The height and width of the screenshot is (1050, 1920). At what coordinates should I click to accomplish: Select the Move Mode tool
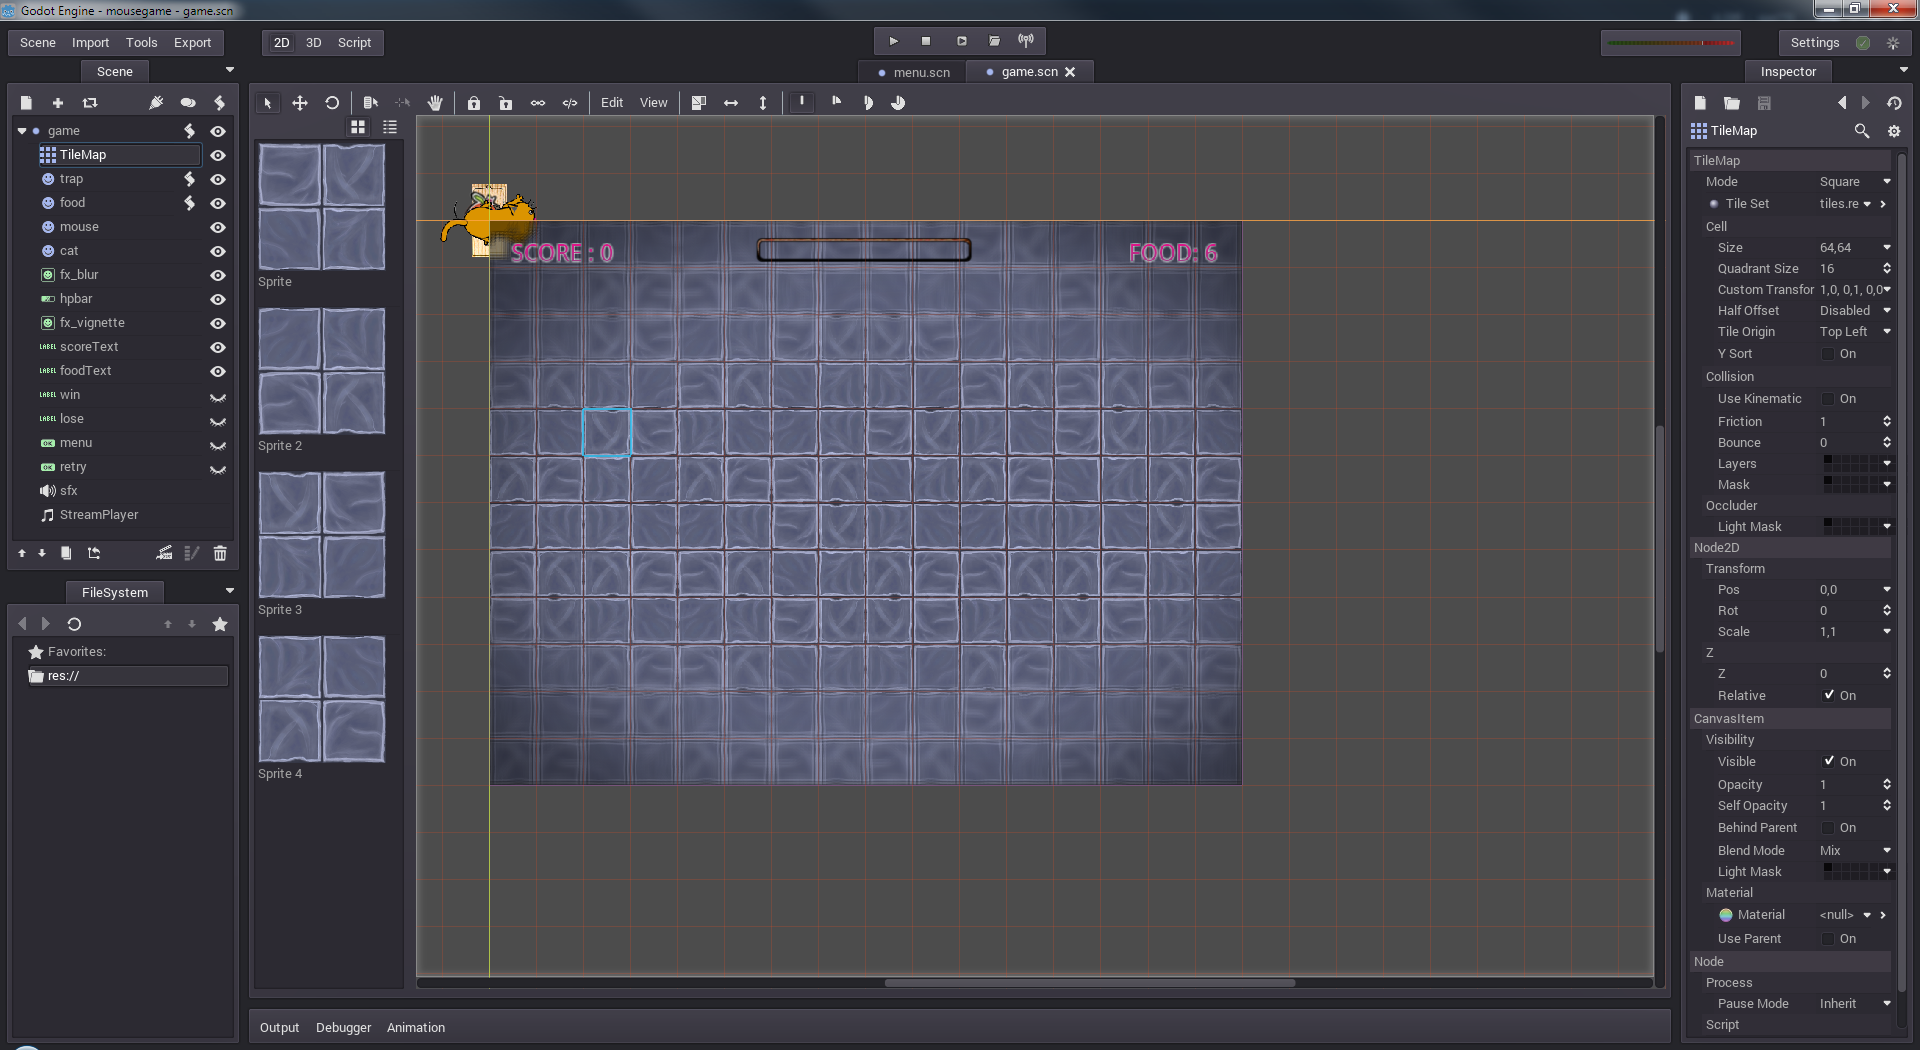tap(300, 102)
